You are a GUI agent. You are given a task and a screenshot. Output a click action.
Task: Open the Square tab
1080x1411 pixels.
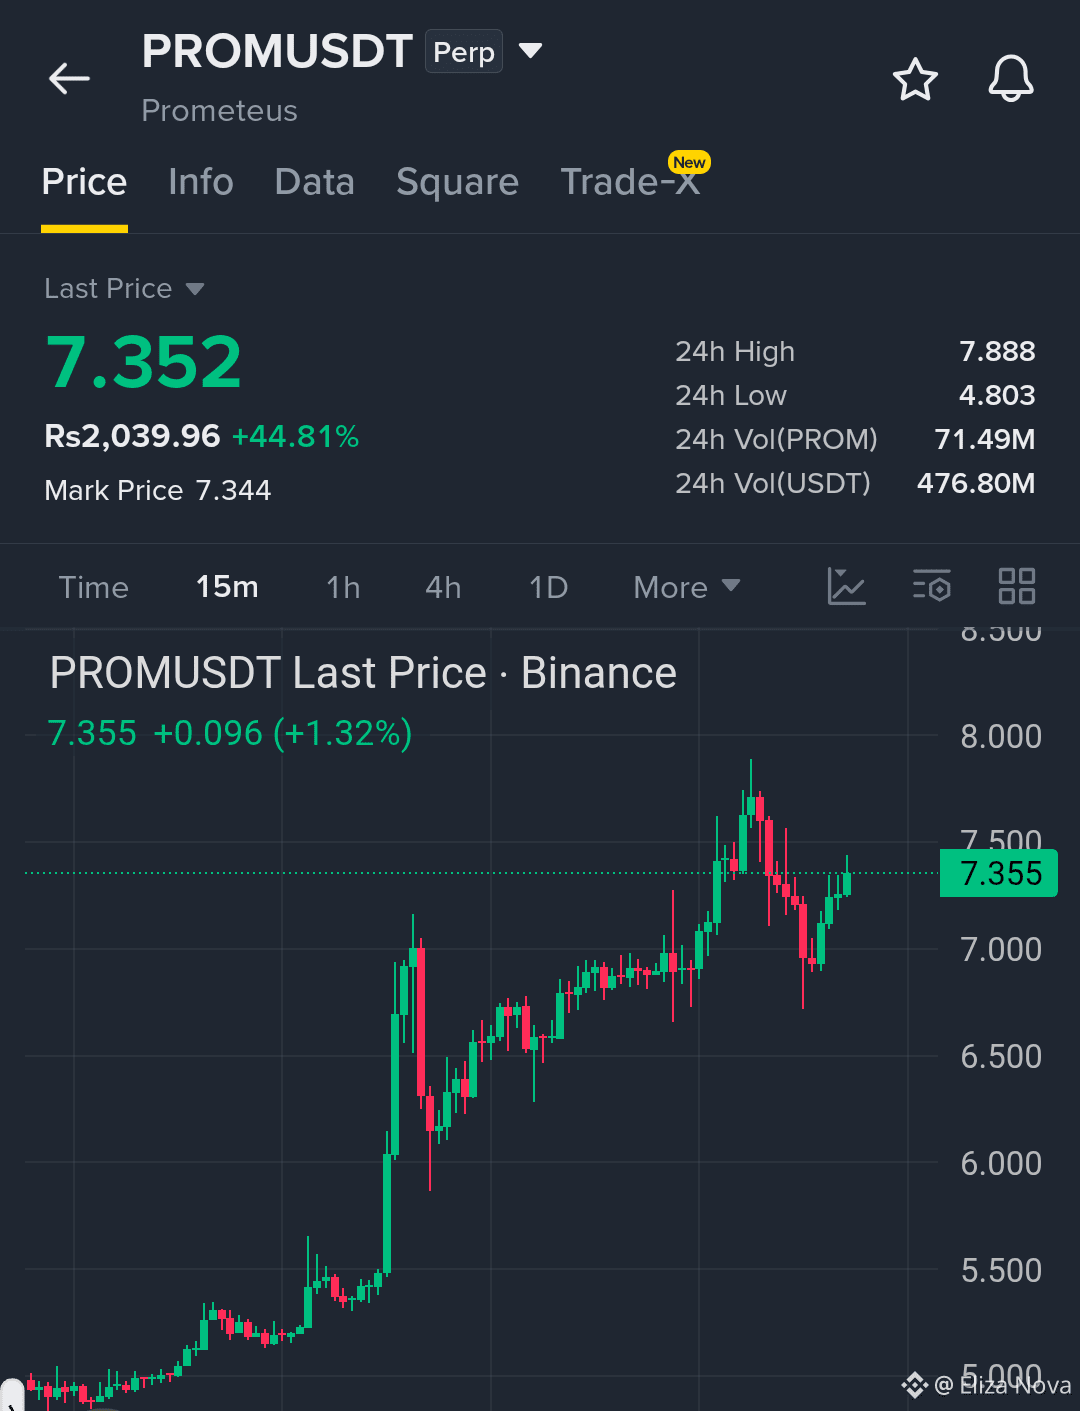point(458,182)
